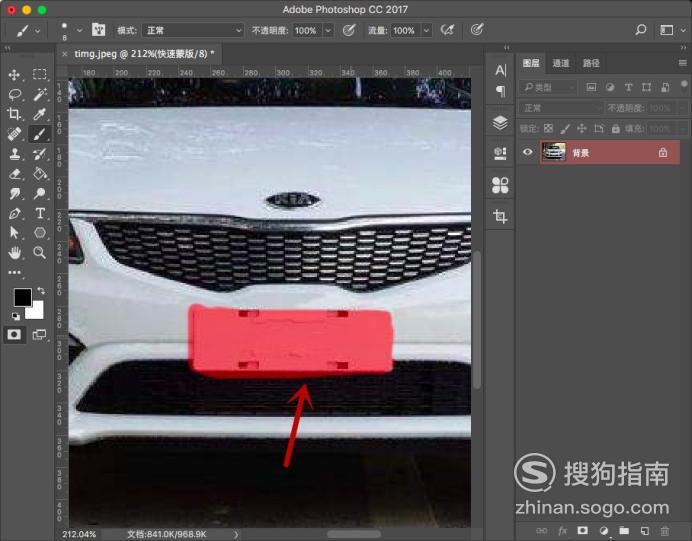
Task: Select the Magic Wand tool
Action: 40,94
